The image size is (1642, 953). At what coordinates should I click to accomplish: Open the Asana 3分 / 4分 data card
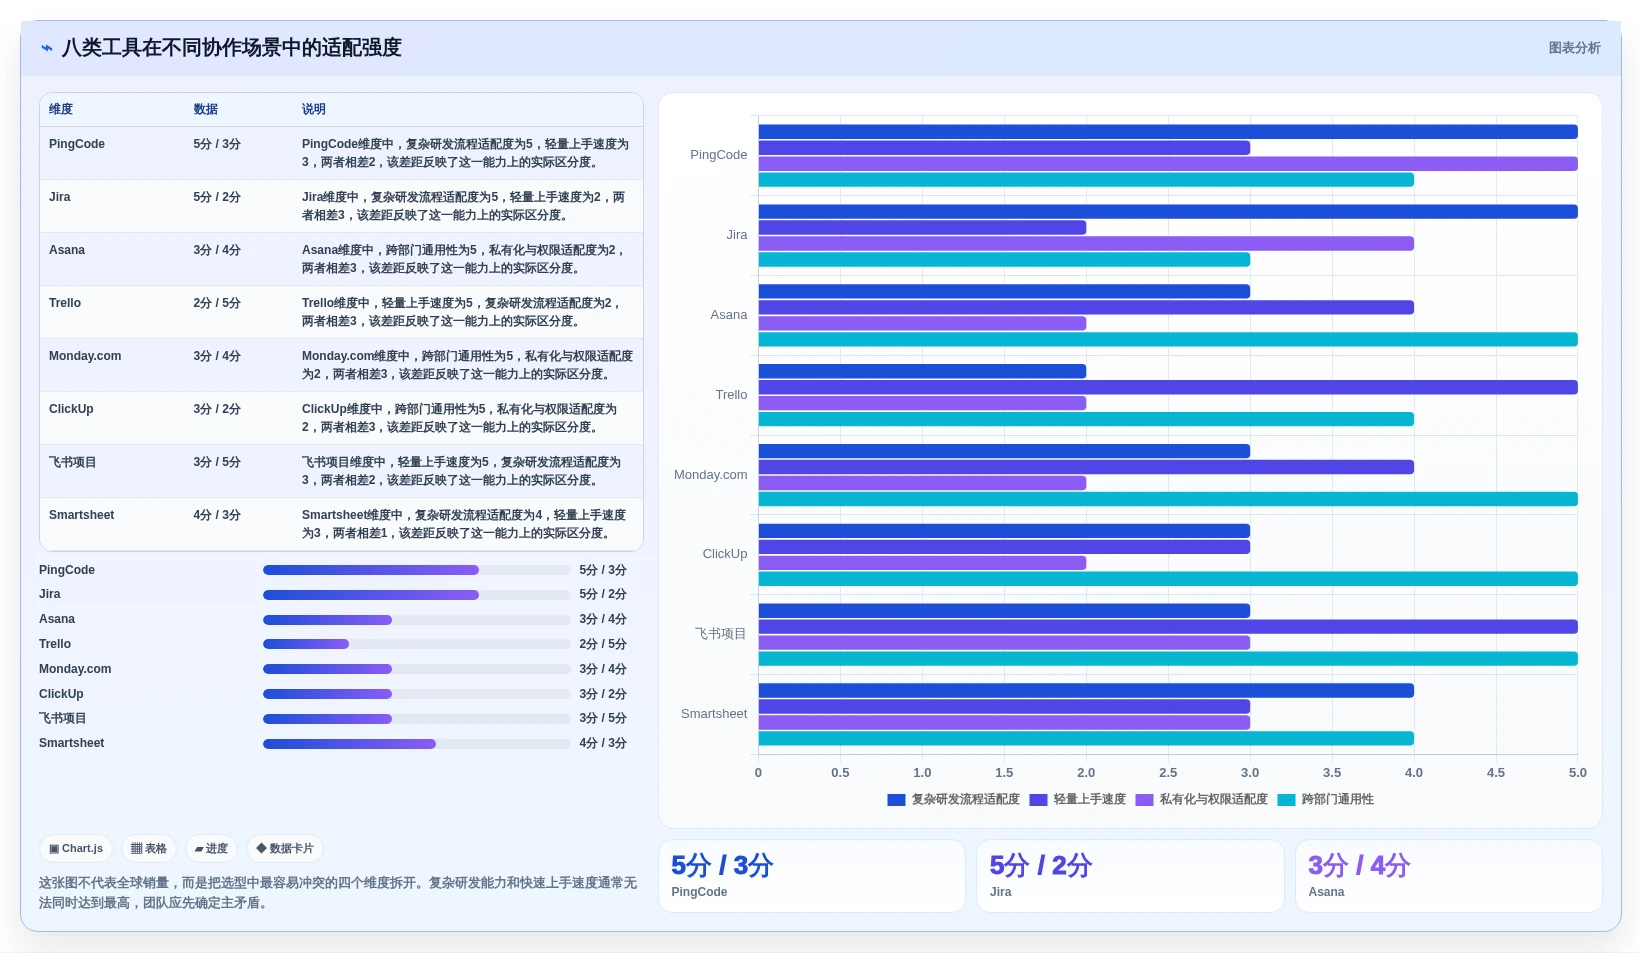[x=1449, y=876]
